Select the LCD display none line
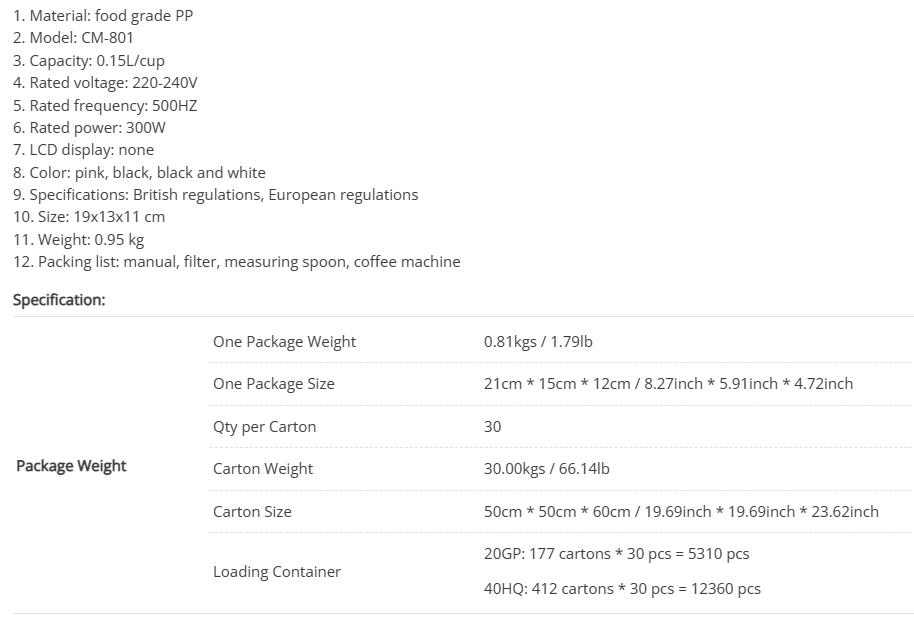This screenshot has height=618, width=914. (83, 150)
